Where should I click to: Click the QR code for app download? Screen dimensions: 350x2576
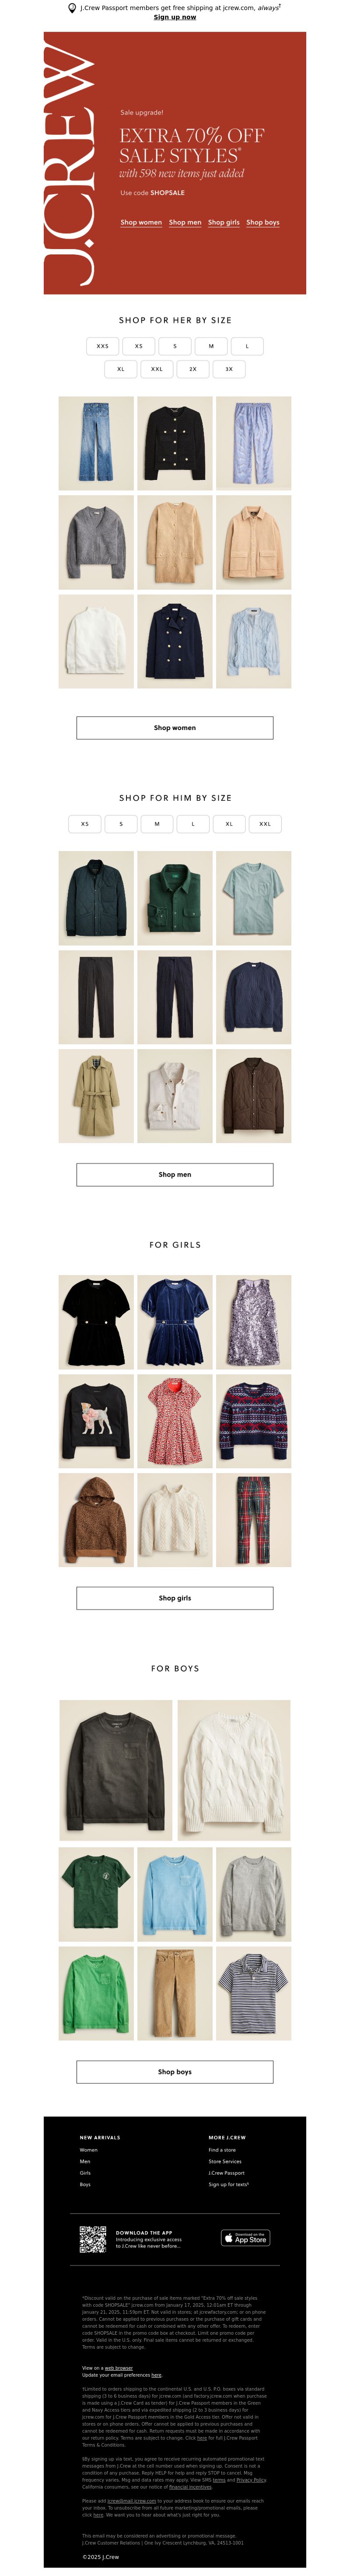tap(93, 2239)
